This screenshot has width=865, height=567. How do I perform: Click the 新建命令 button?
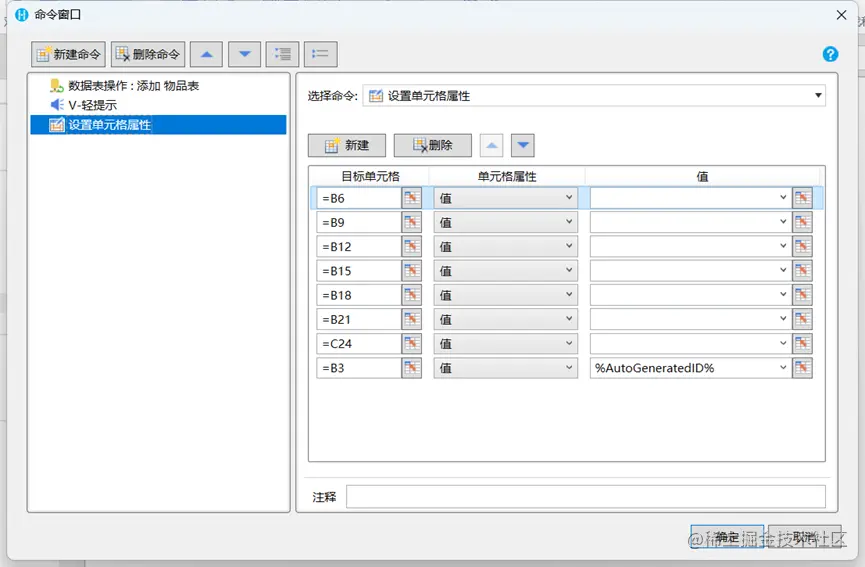pyautogui.click(x=68, y=54)
